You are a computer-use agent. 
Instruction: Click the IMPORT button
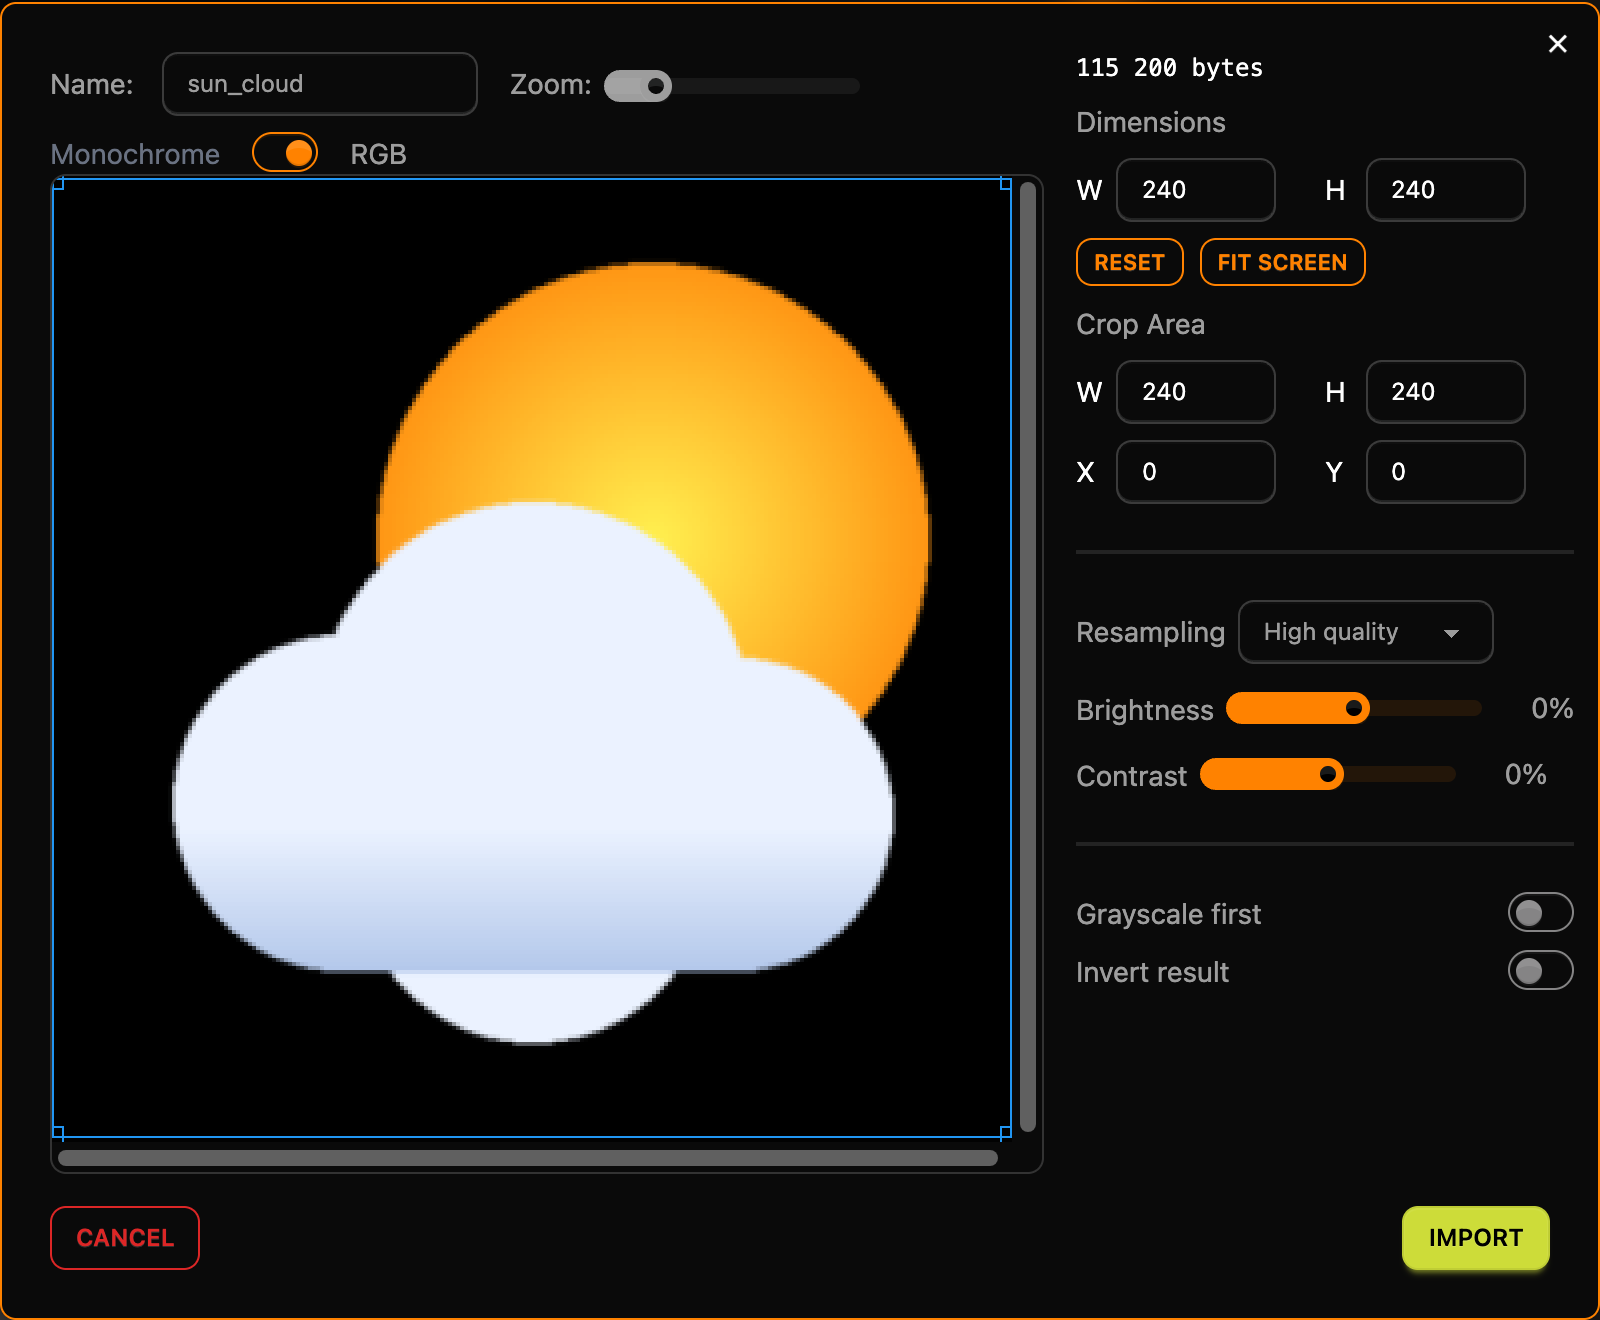point(1475,1238)
